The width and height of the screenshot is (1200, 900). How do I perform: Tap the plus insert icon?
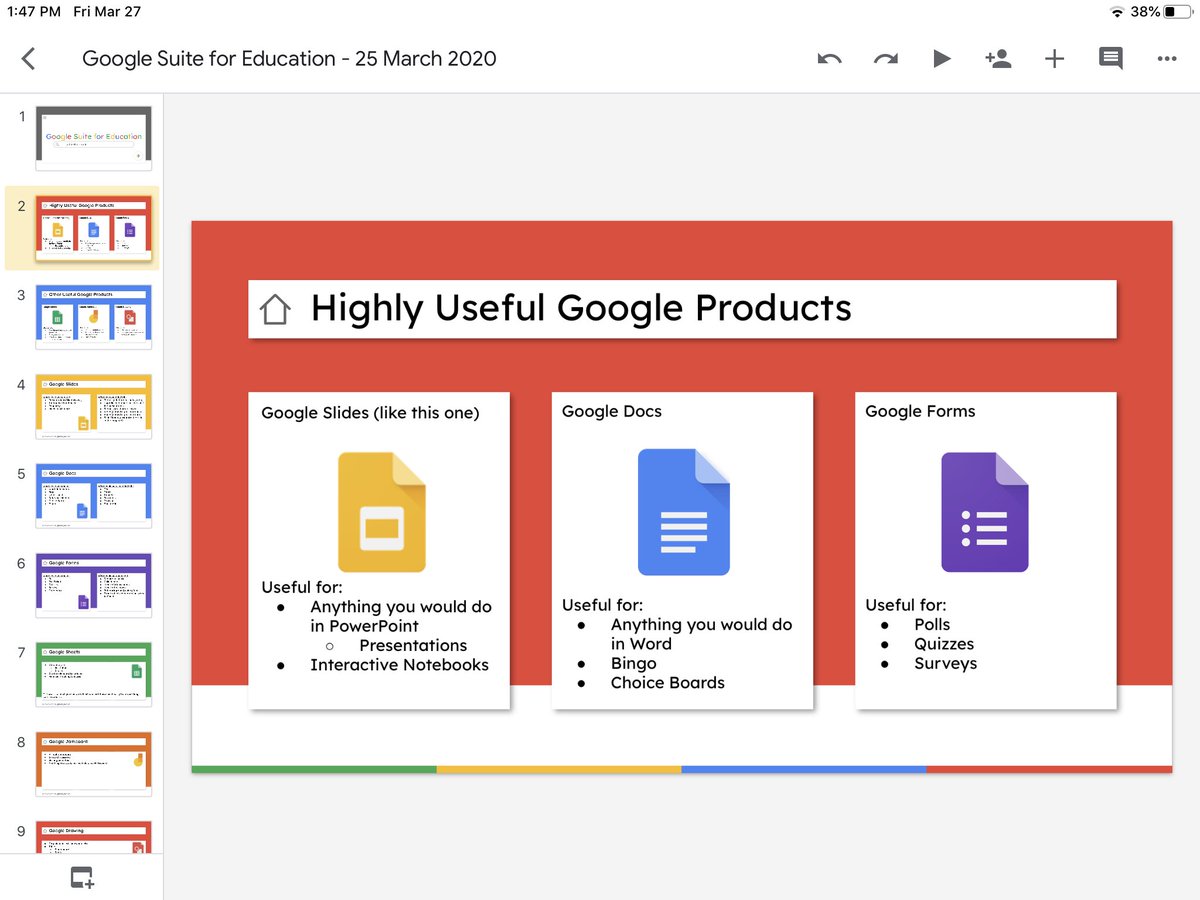coord(1054,59)
